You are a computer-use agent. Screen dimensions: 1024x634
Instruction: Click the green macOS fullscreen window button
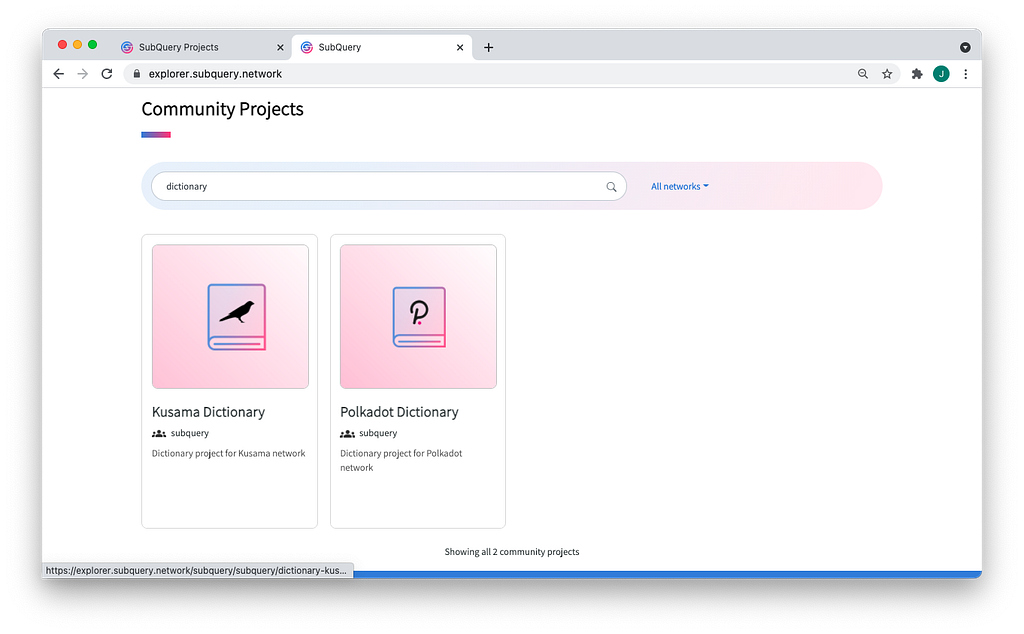pos(92,44)
